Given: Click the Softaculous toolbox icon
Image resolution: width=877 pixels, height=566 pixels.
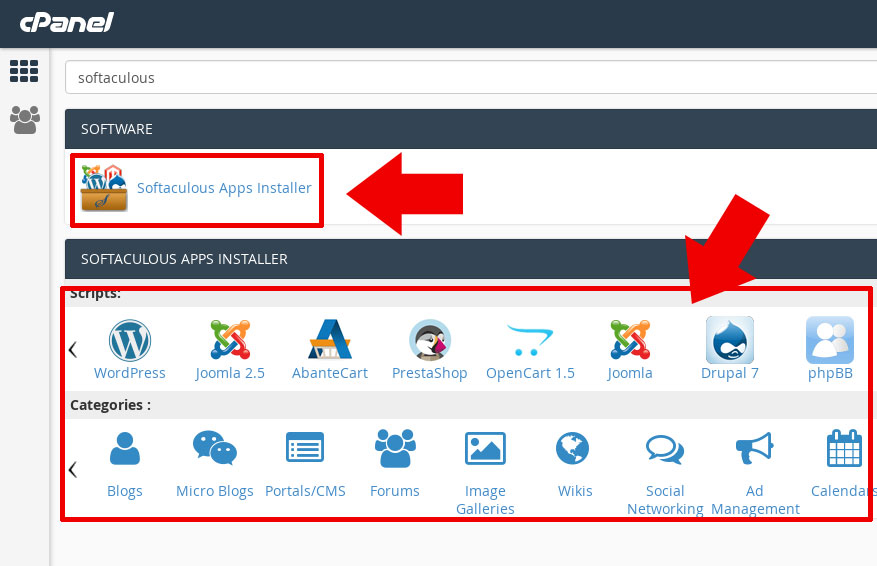Looking at the screenshot, I should [104, 188].
